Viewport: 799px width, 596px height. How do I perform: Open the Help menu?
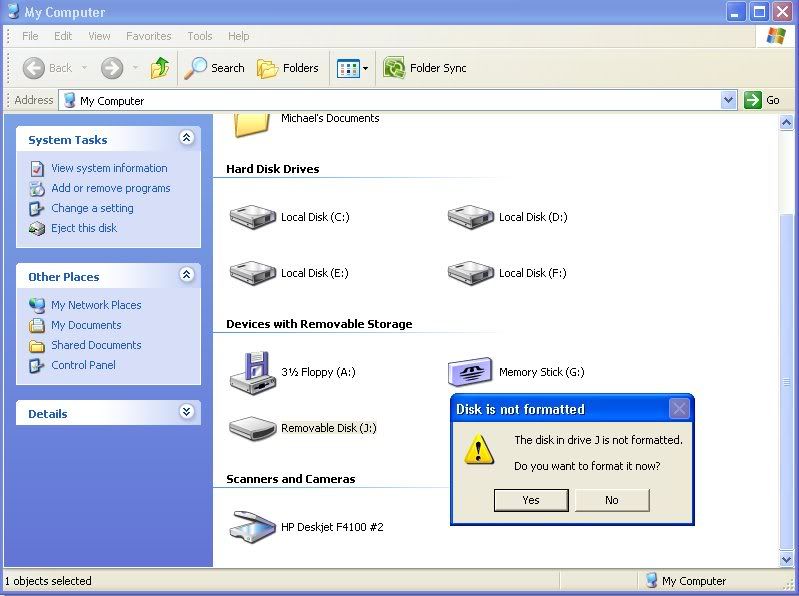pos(238,36)
